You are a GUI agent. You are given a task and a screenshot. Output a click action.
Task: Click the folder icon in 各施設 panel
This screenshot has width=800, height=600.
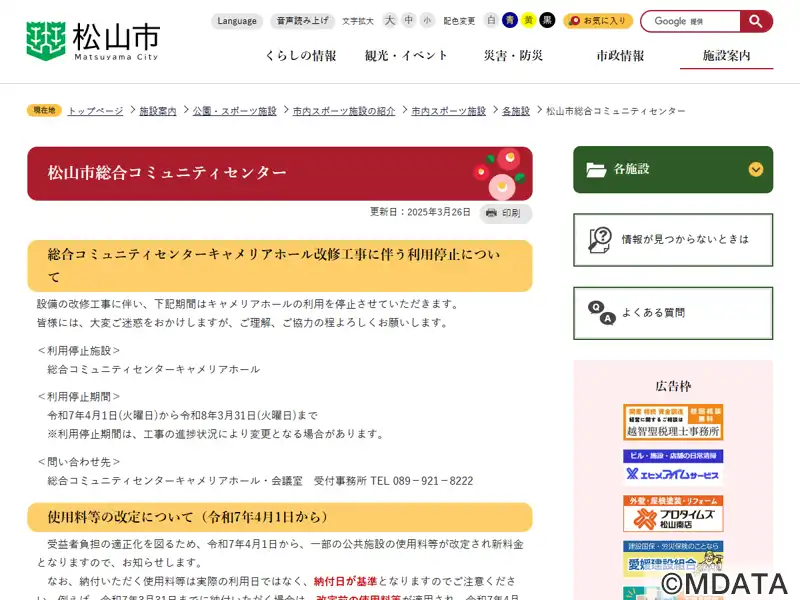596,170
